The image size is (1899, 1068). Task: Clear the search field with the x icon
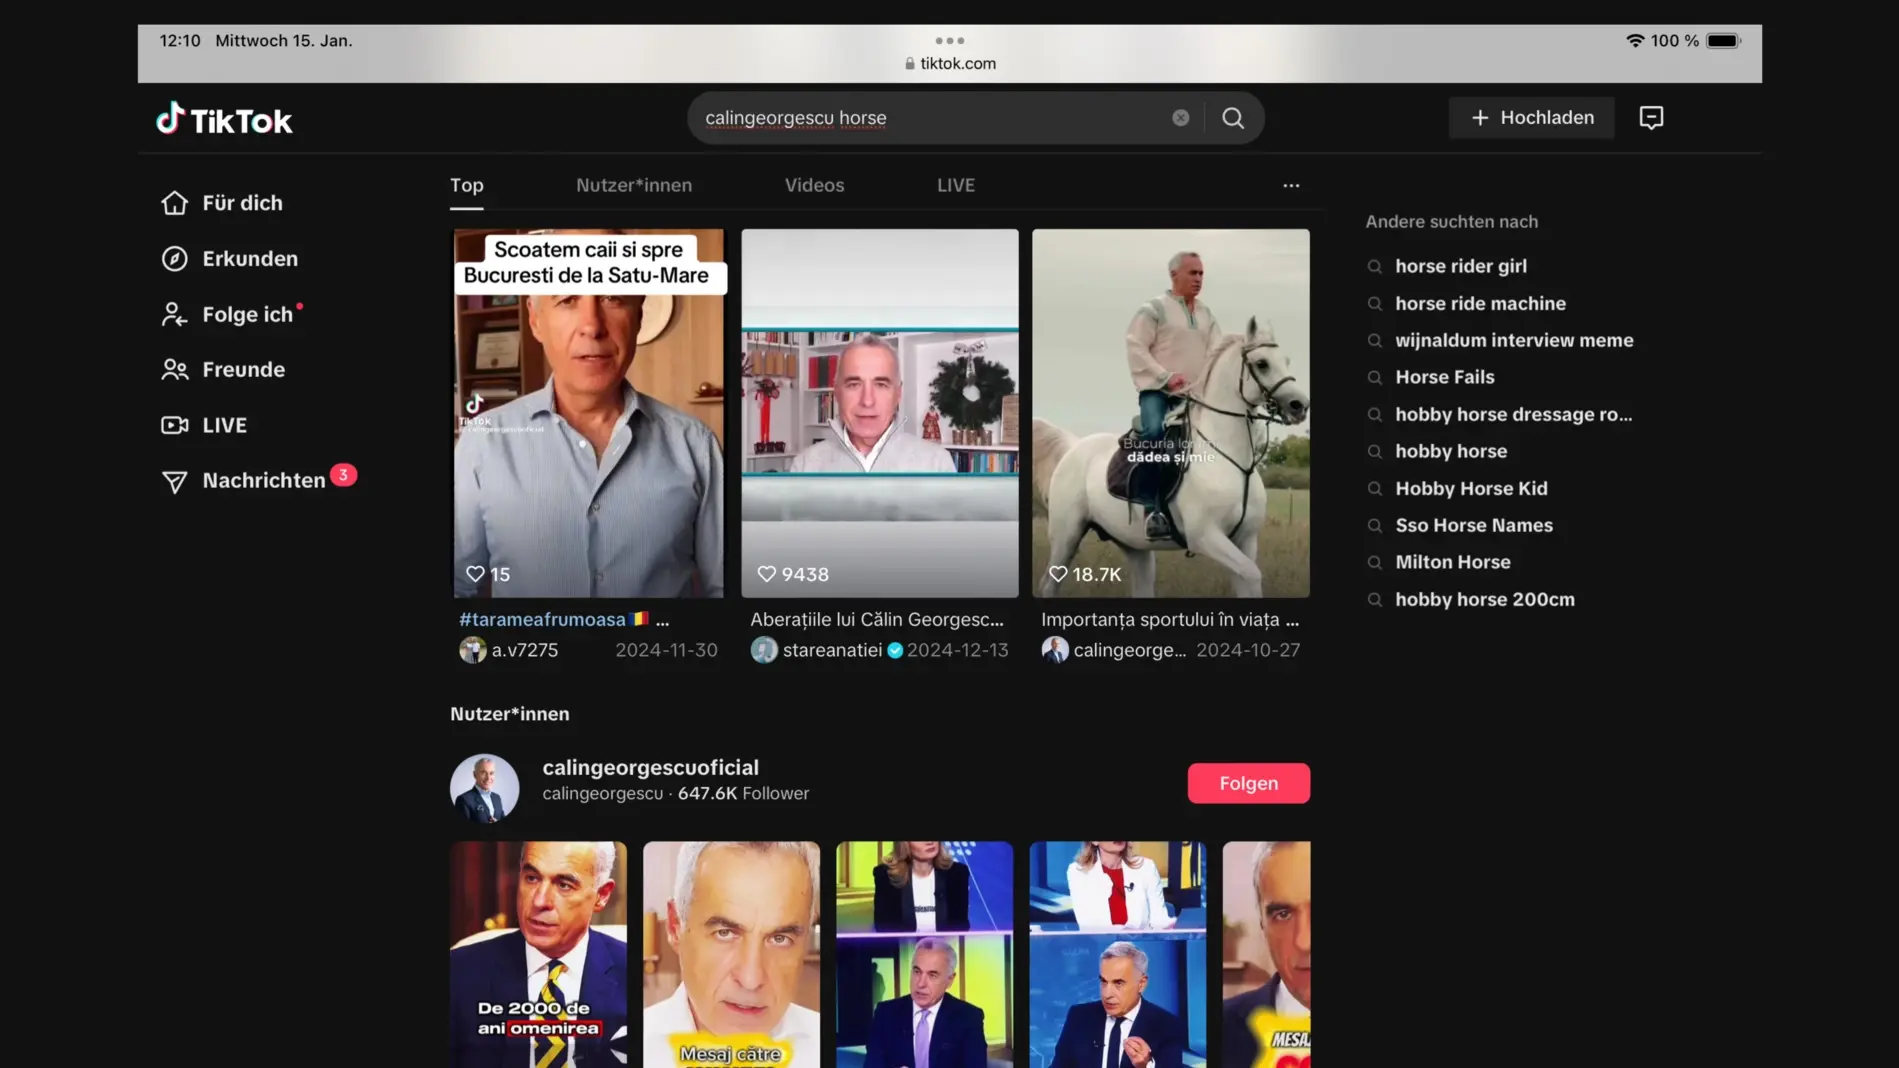[x=1180, y=118]
